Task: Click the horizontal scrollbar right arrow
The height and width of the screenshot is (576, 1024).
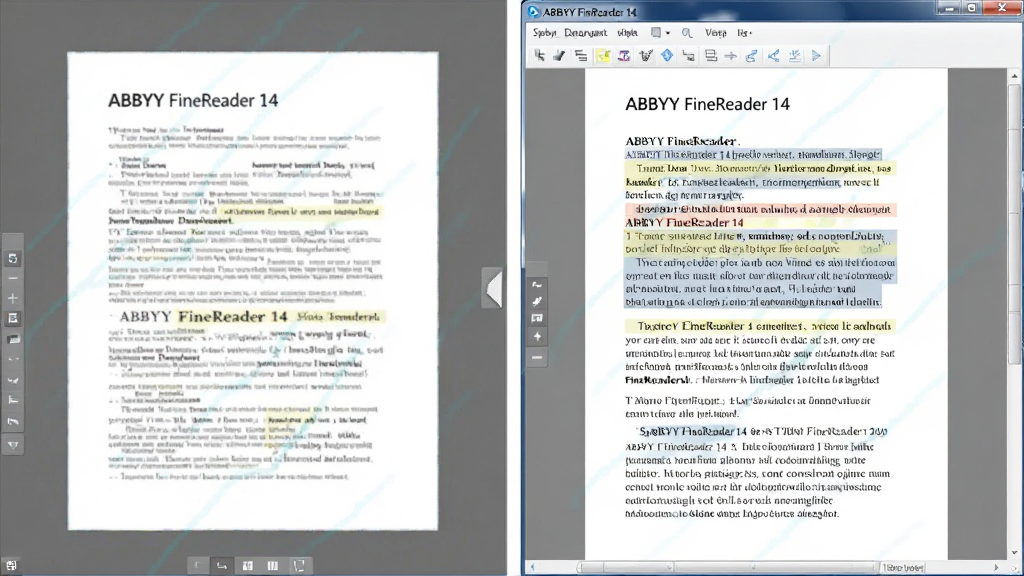Action: [996, 568]
